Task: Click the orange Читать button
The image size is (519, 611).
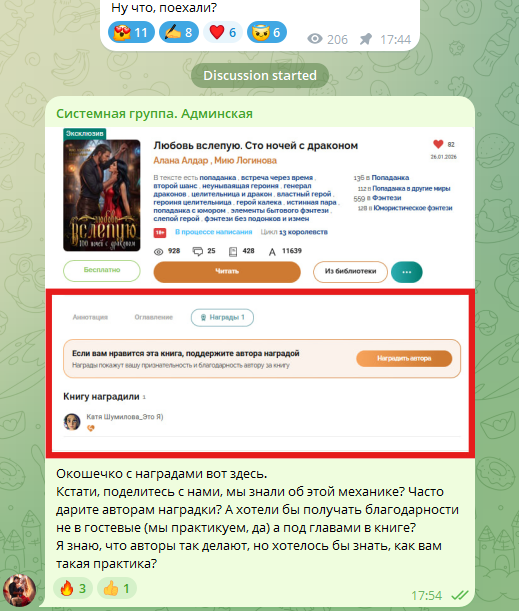Action: coord(227,272)
